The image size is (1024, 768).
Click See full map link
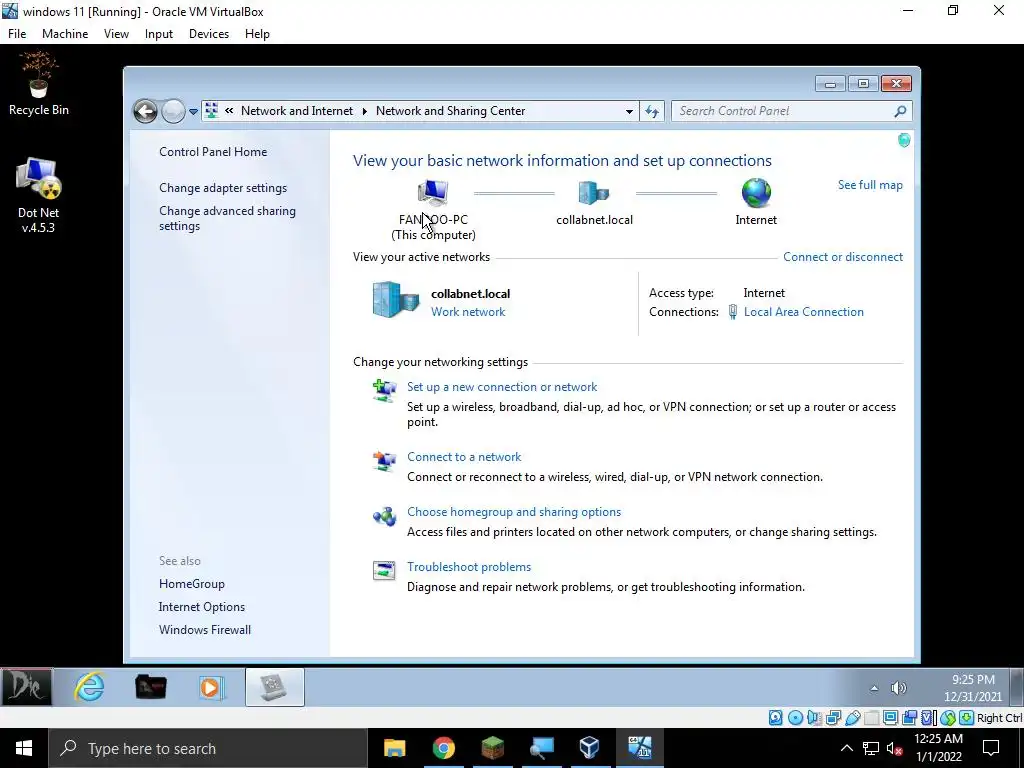pos(870,185)
